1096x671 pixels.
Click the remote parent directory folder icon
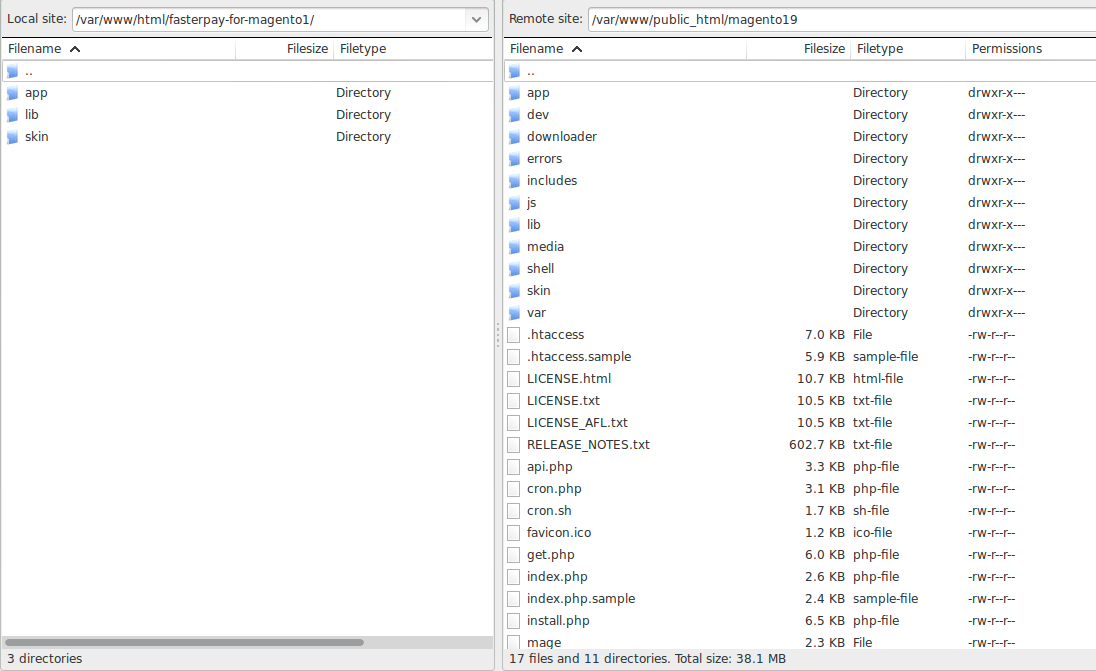click(514, 71)
